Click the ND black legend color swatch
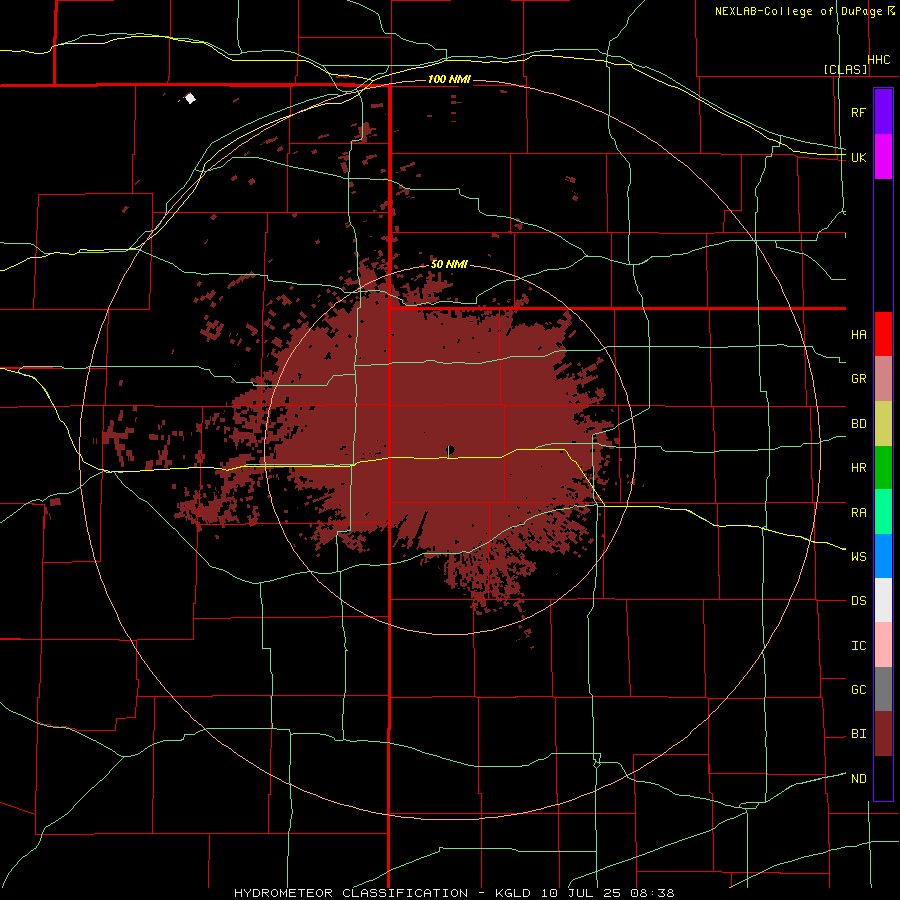This screenshot has height=900, width=900. click(883, 778)
